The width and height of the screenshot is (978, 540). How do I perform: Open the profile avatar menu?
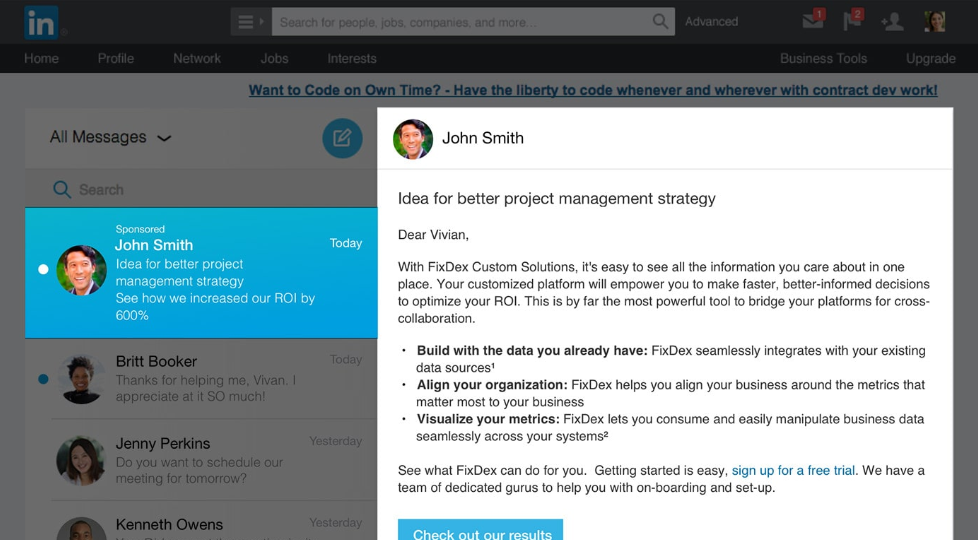[x=934, y=22]
